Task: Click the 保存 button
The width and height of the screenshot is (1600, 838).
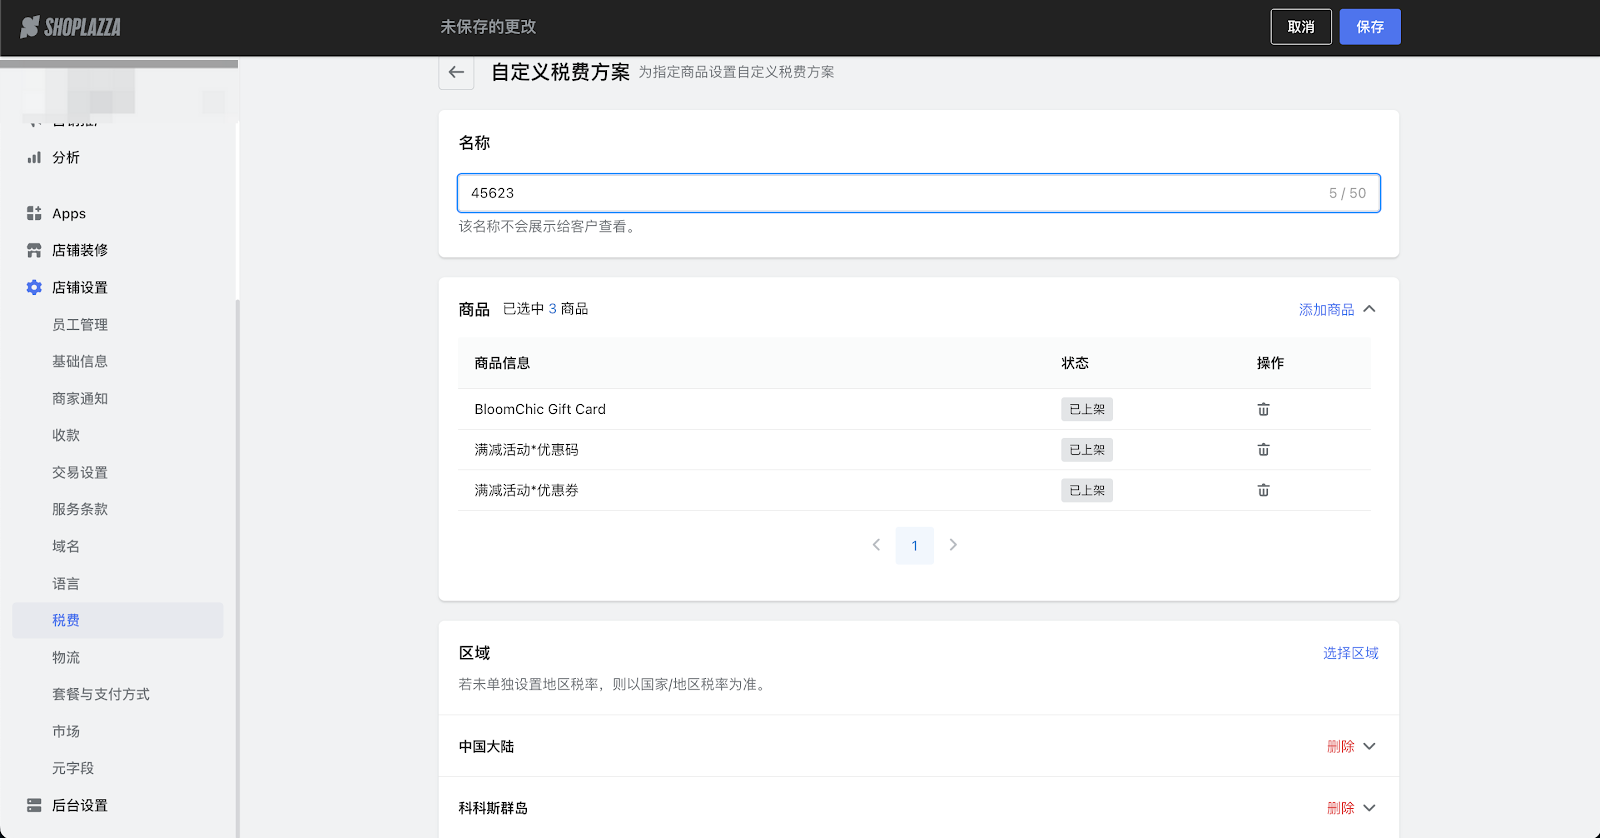Action: click(x=1369, y=27)
